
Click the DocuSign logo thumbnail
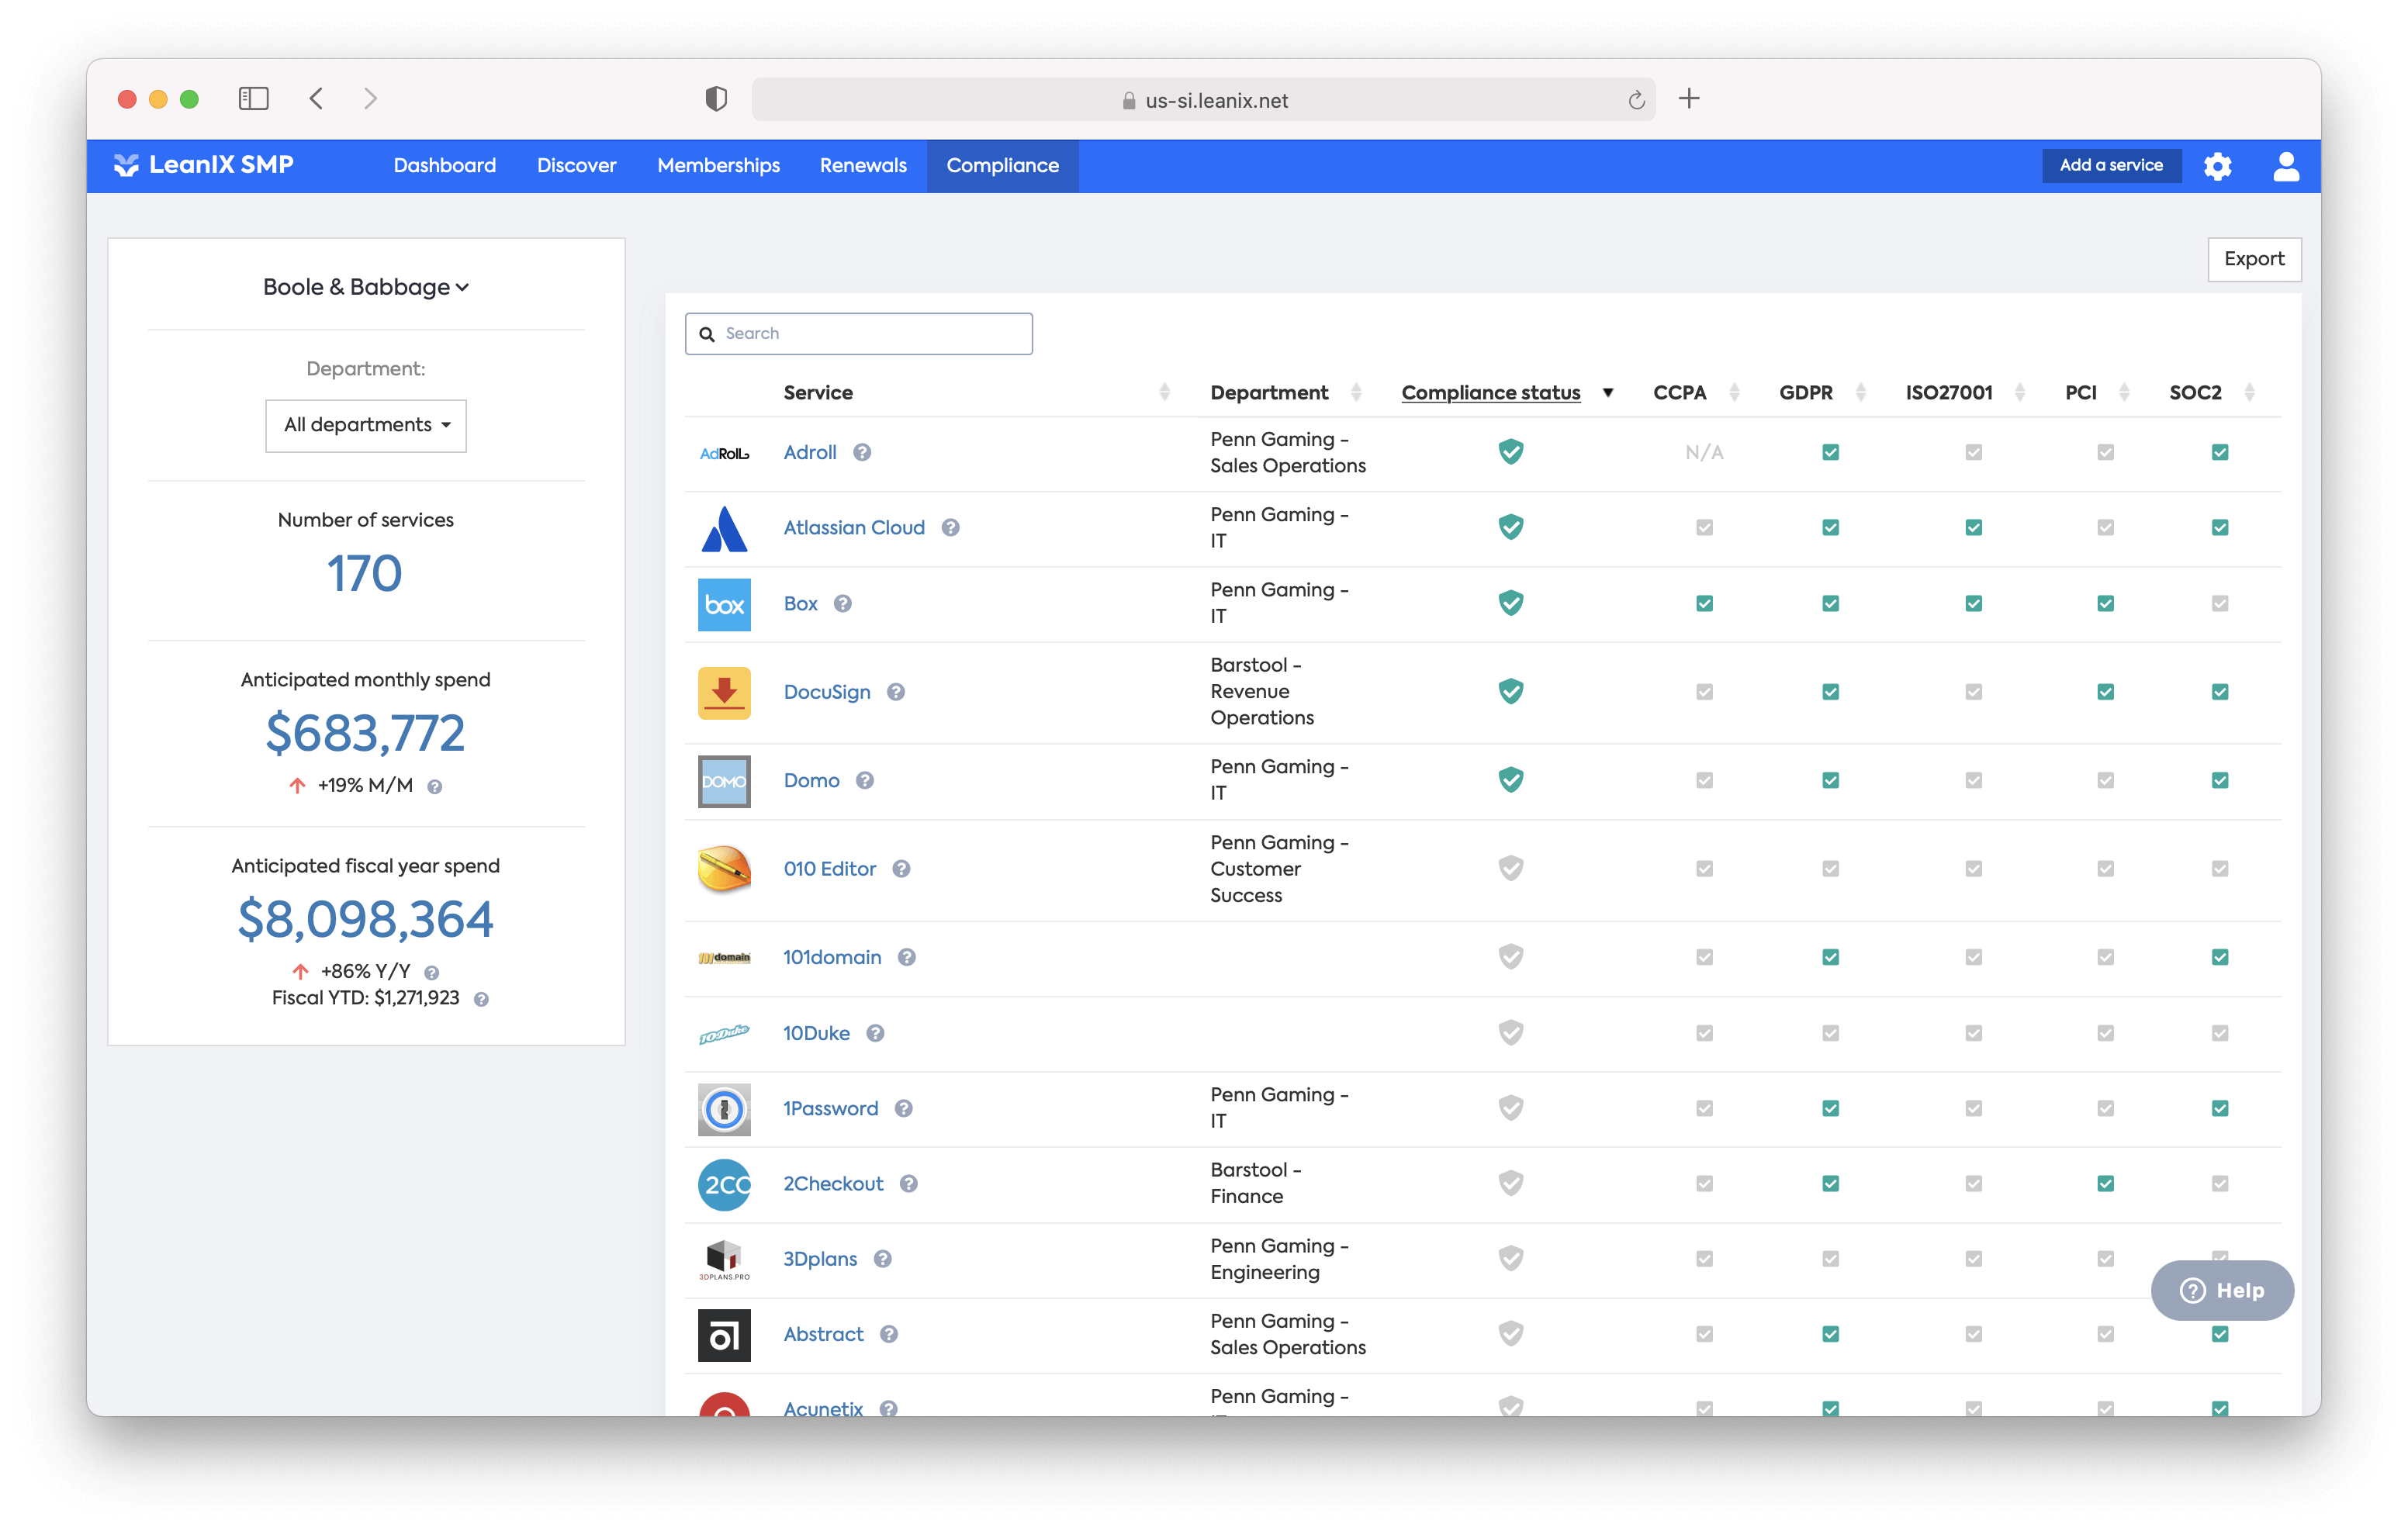click(x=724, y=693)
